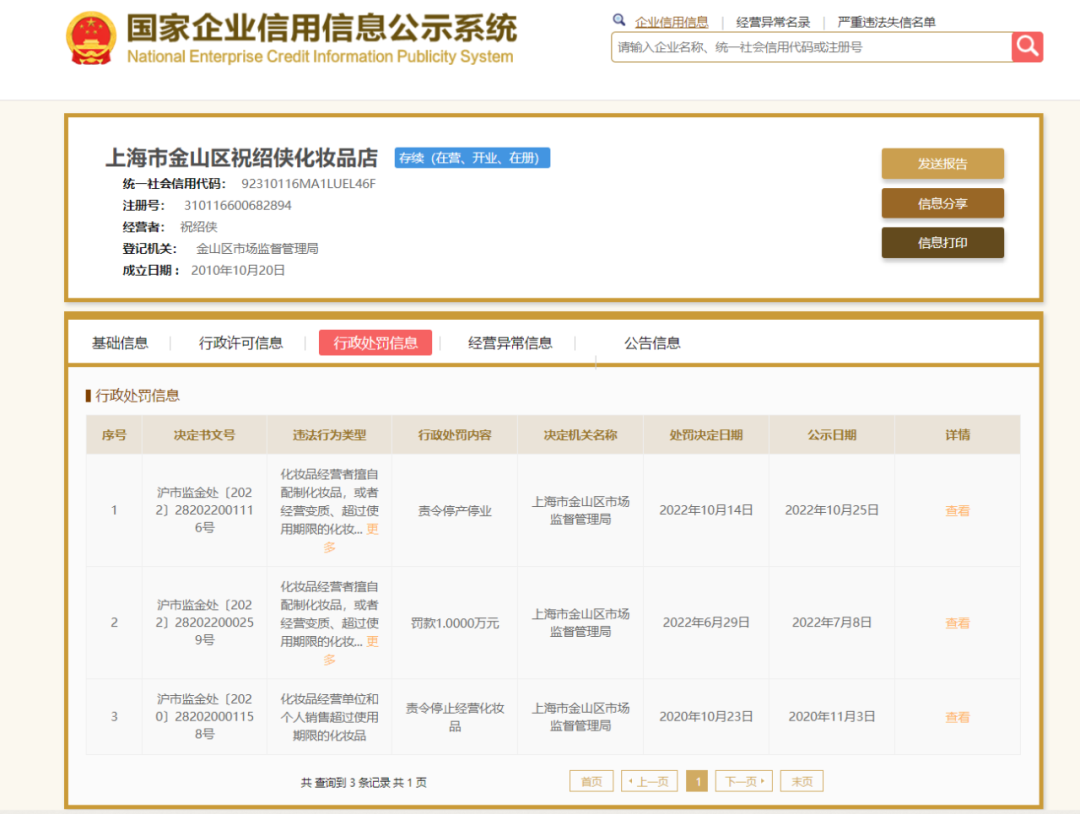Select the 严重违法失信名单 search category

886,22
